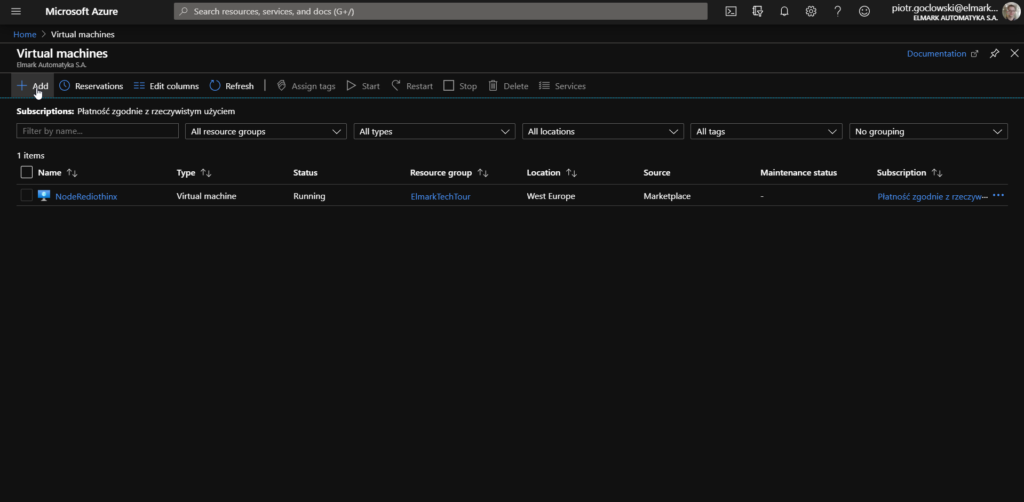Viewport: 1024px width, 502px height.
Task: Tick the NodeRediothinx row checkbox
Action: click(27, 195)
